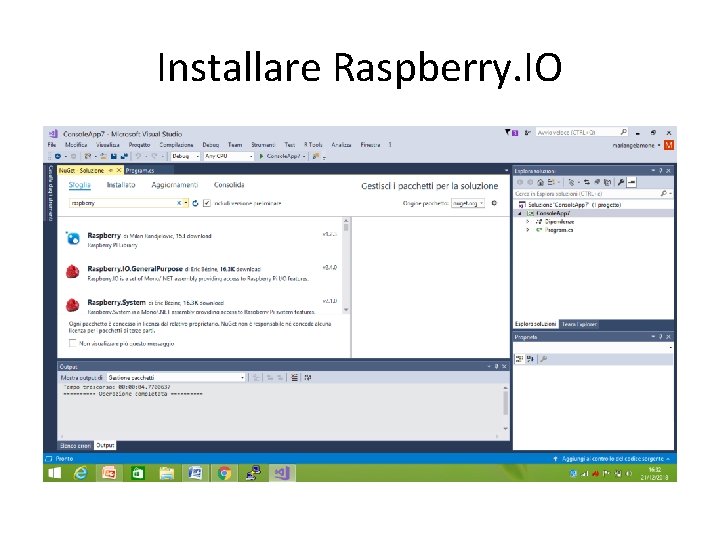The width and height of the screenshot is (720, 540).
Task: Click the Navigate Backward round arrow icon
Action: pyautogui.click(x=58, y=157)
